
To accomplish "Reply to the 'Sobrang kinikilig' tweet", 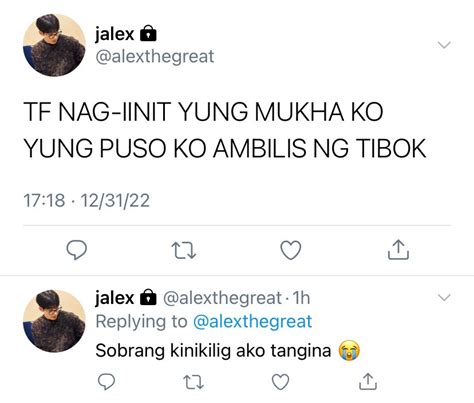I will [106, 382].
